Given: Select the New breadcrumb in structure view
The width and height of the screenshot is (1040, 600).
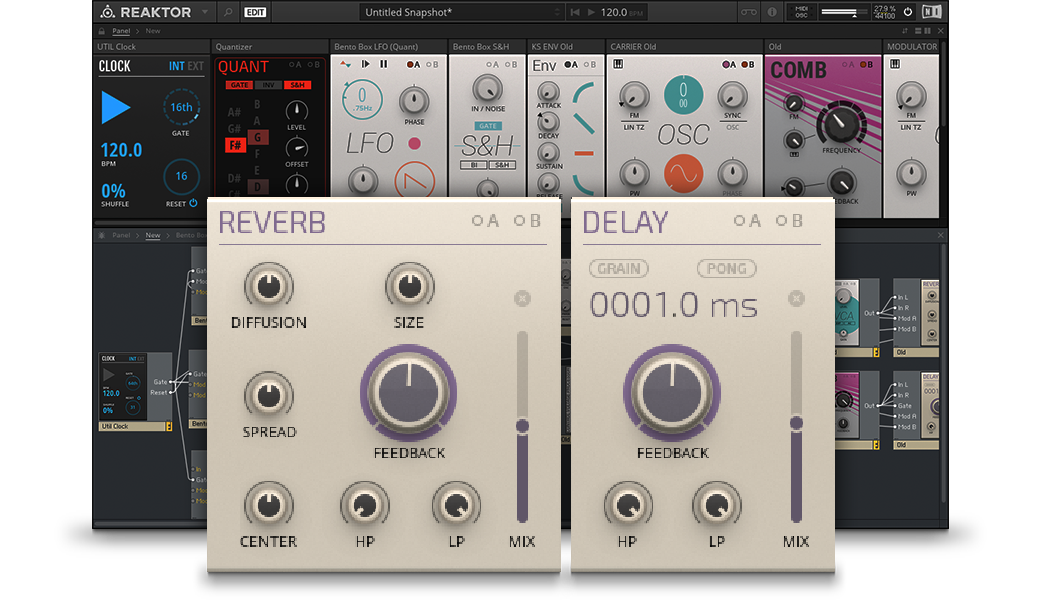Looking at the screenshot, I should [153, 235].
